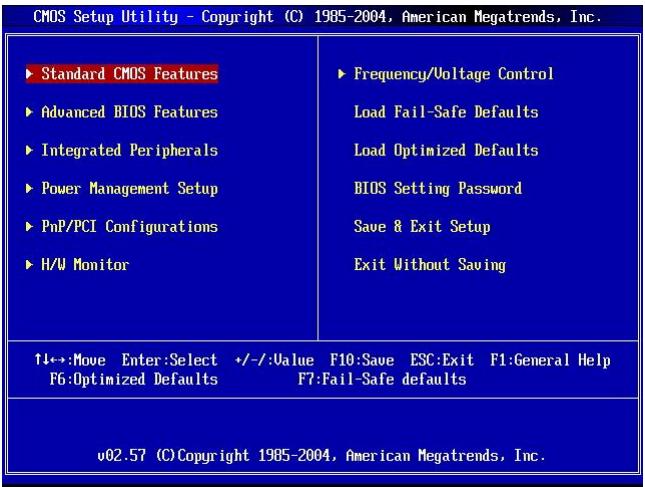This screenshot has height=487, width=645.
Task: Click the F6:Optimized Defaults hint
Action: 134,379
